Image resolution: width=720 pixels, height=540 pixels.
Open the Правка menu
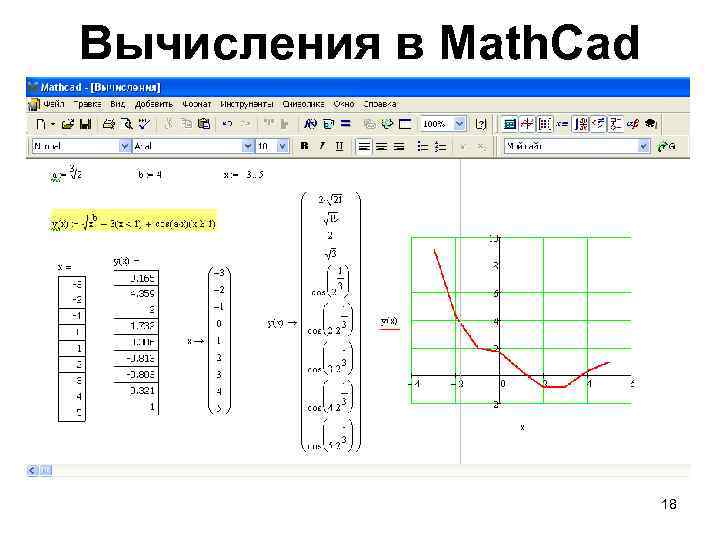(x=87, y=104)
